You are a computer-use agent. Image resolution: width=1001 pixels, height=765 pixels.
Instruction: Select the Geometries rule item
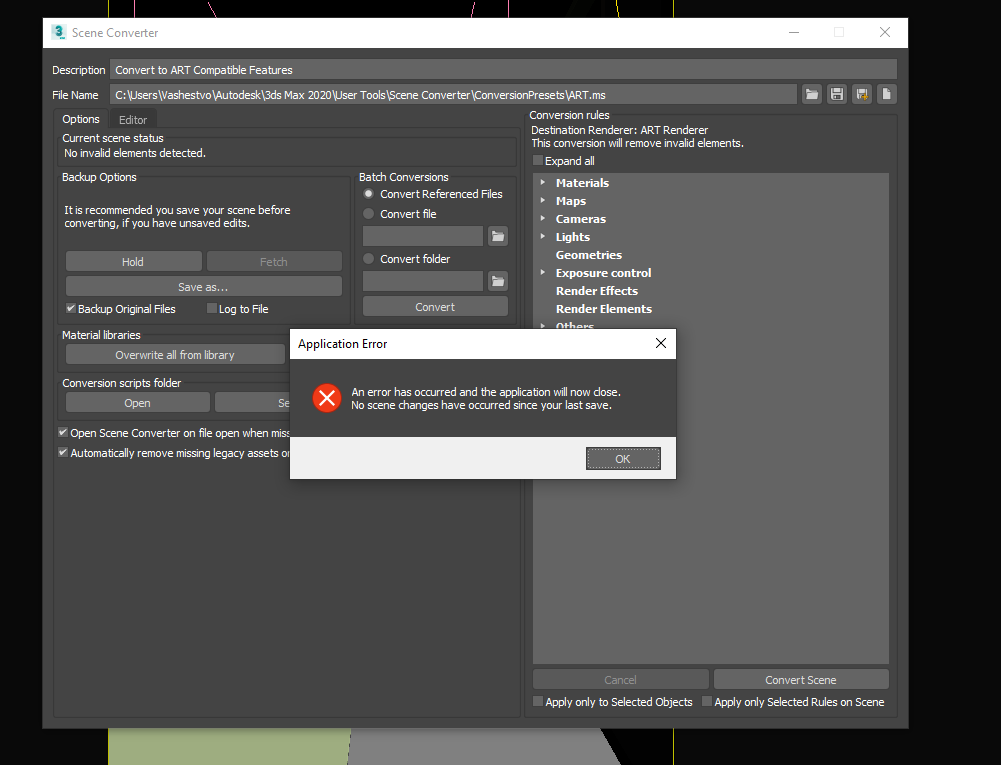pos(589,255)
